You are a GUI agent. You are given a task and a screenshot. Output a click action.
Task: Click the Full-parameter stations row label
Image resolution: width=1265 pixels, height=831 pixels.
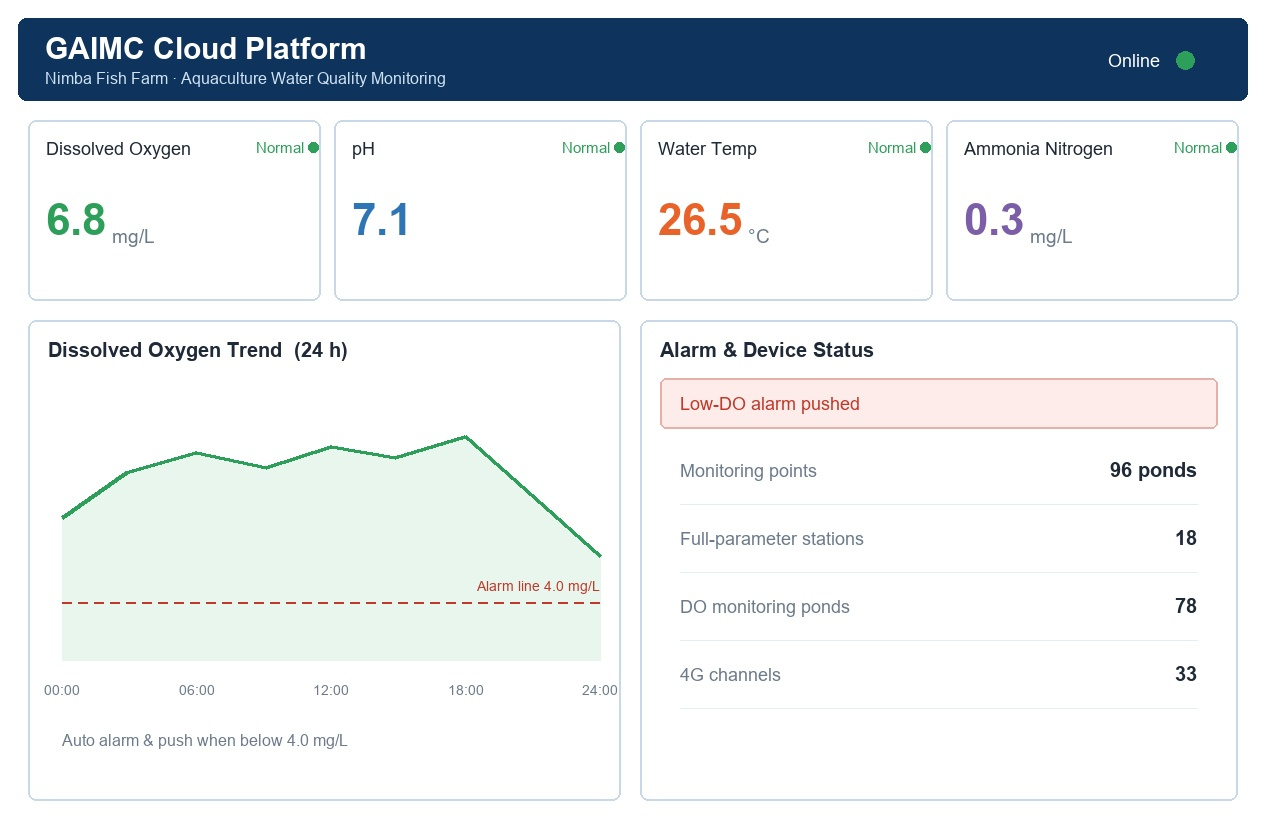772,539
